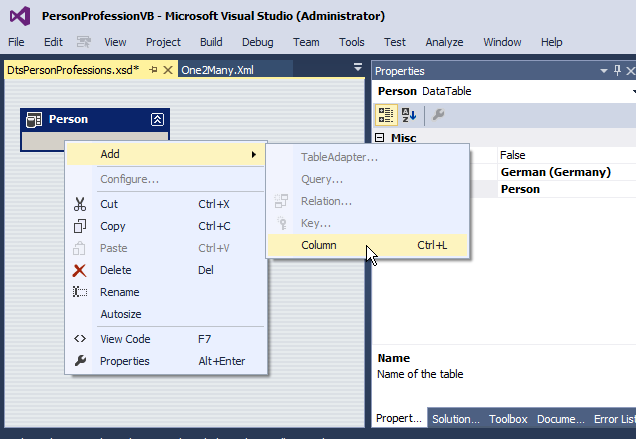
Task: Select Paste from context menu
Action: pos(165,248)
